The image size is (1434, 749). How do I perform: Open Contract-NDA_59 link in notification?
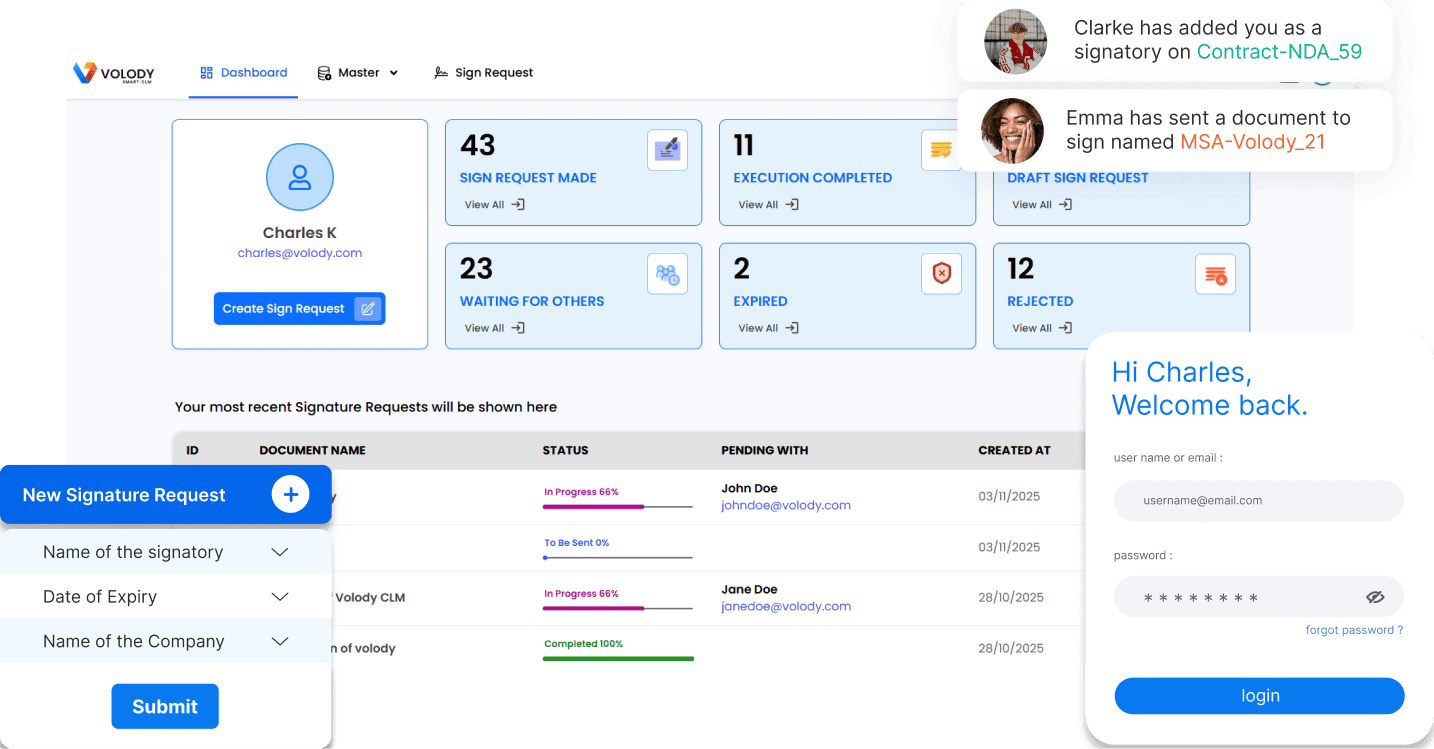[x=1279, y=52]
